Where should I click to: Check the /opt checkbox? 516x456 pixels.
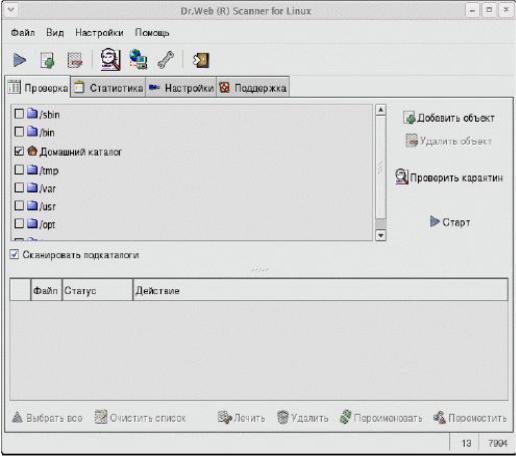[x=19, y=223]
